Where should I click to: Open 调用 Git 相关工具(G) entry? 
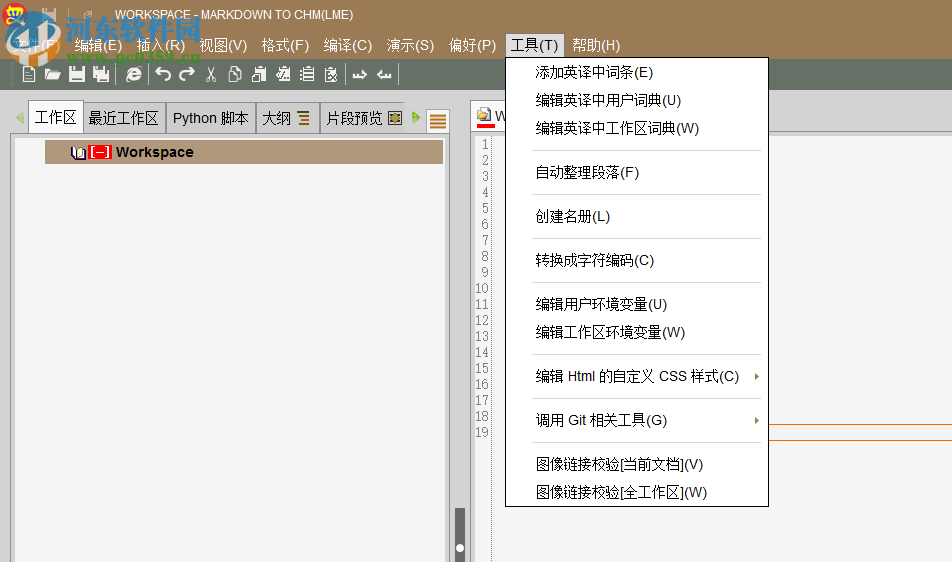coord(637,421)
